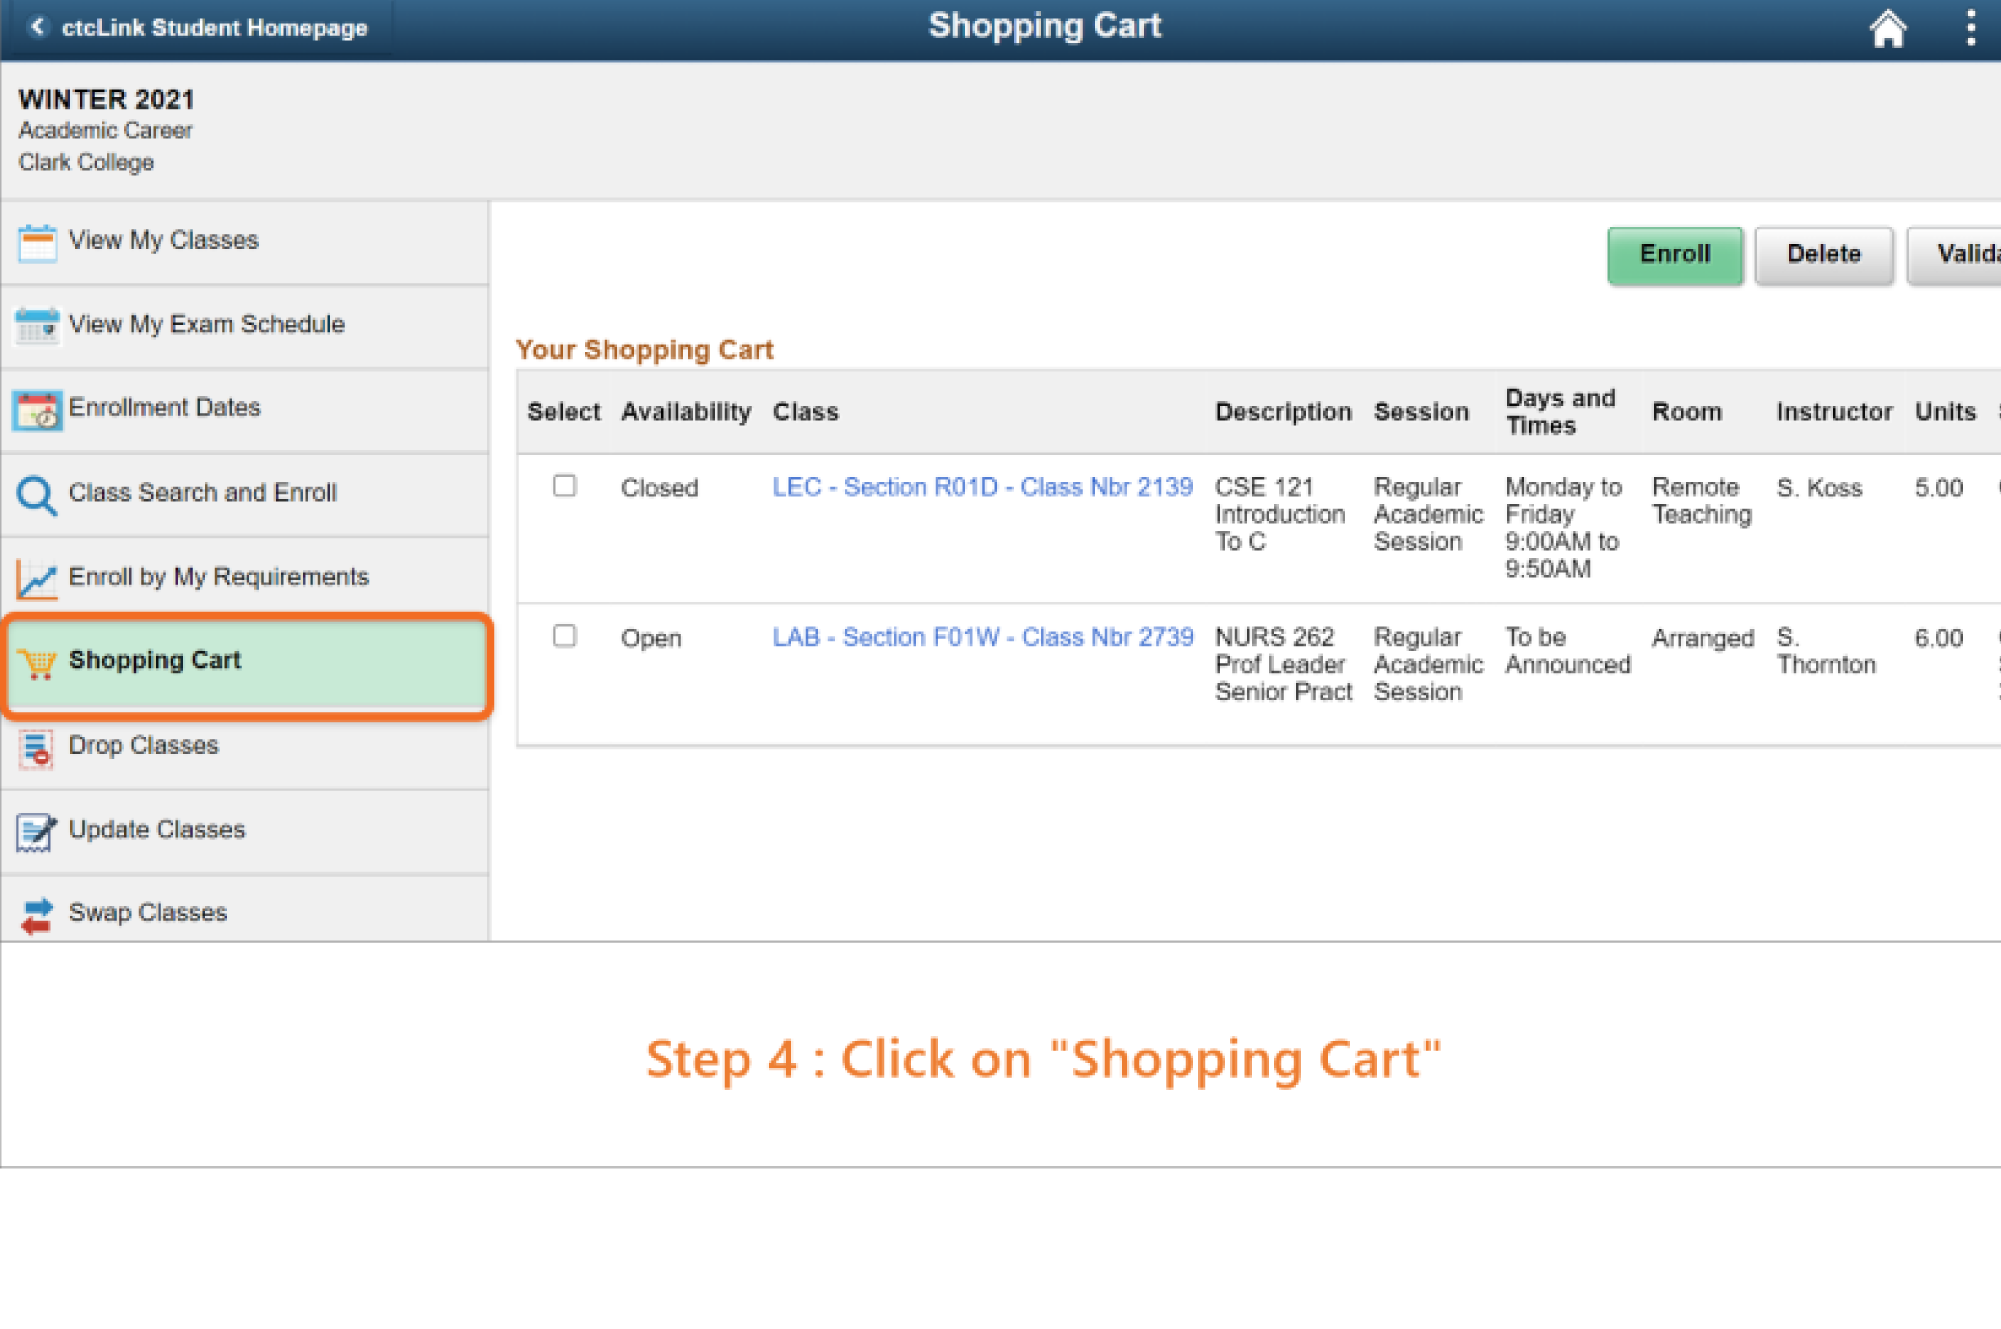Click the Enrollment Dates icon
Screen dimensions: 2001x1329
[37, 410]
